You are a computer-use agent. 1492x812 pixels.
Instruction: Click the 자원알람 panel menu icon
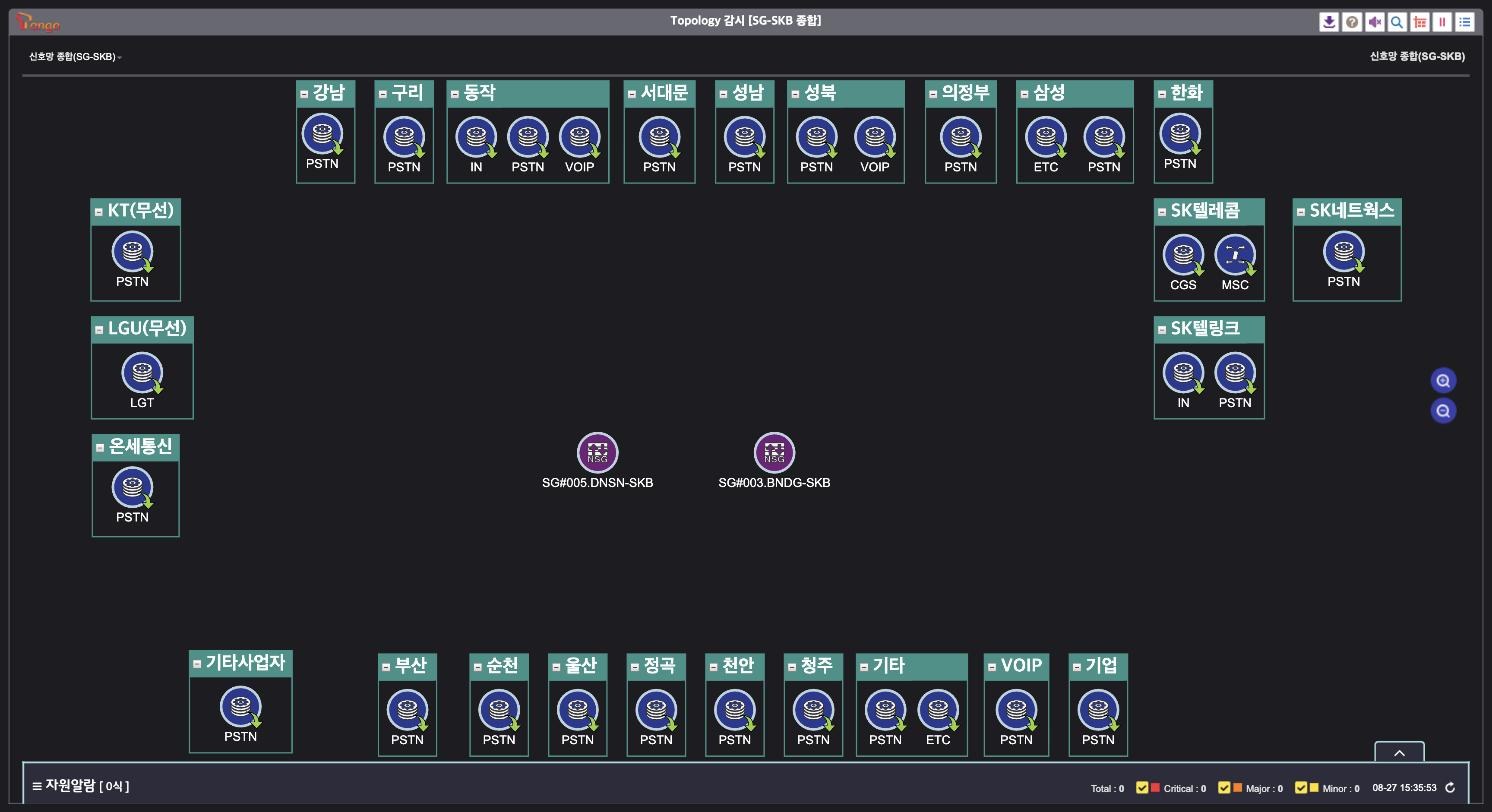37,787
